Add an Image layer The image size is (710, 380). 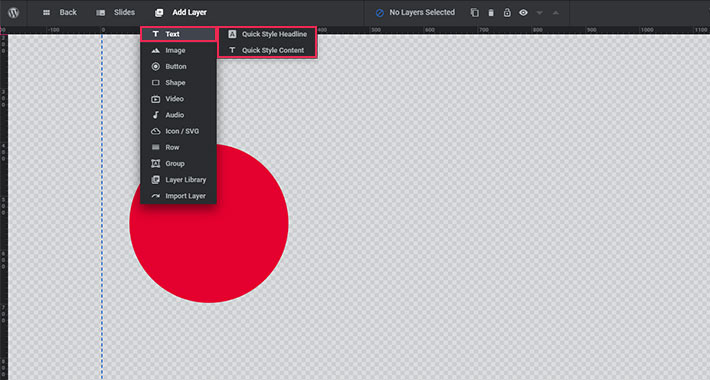click(x=178, y=50)
